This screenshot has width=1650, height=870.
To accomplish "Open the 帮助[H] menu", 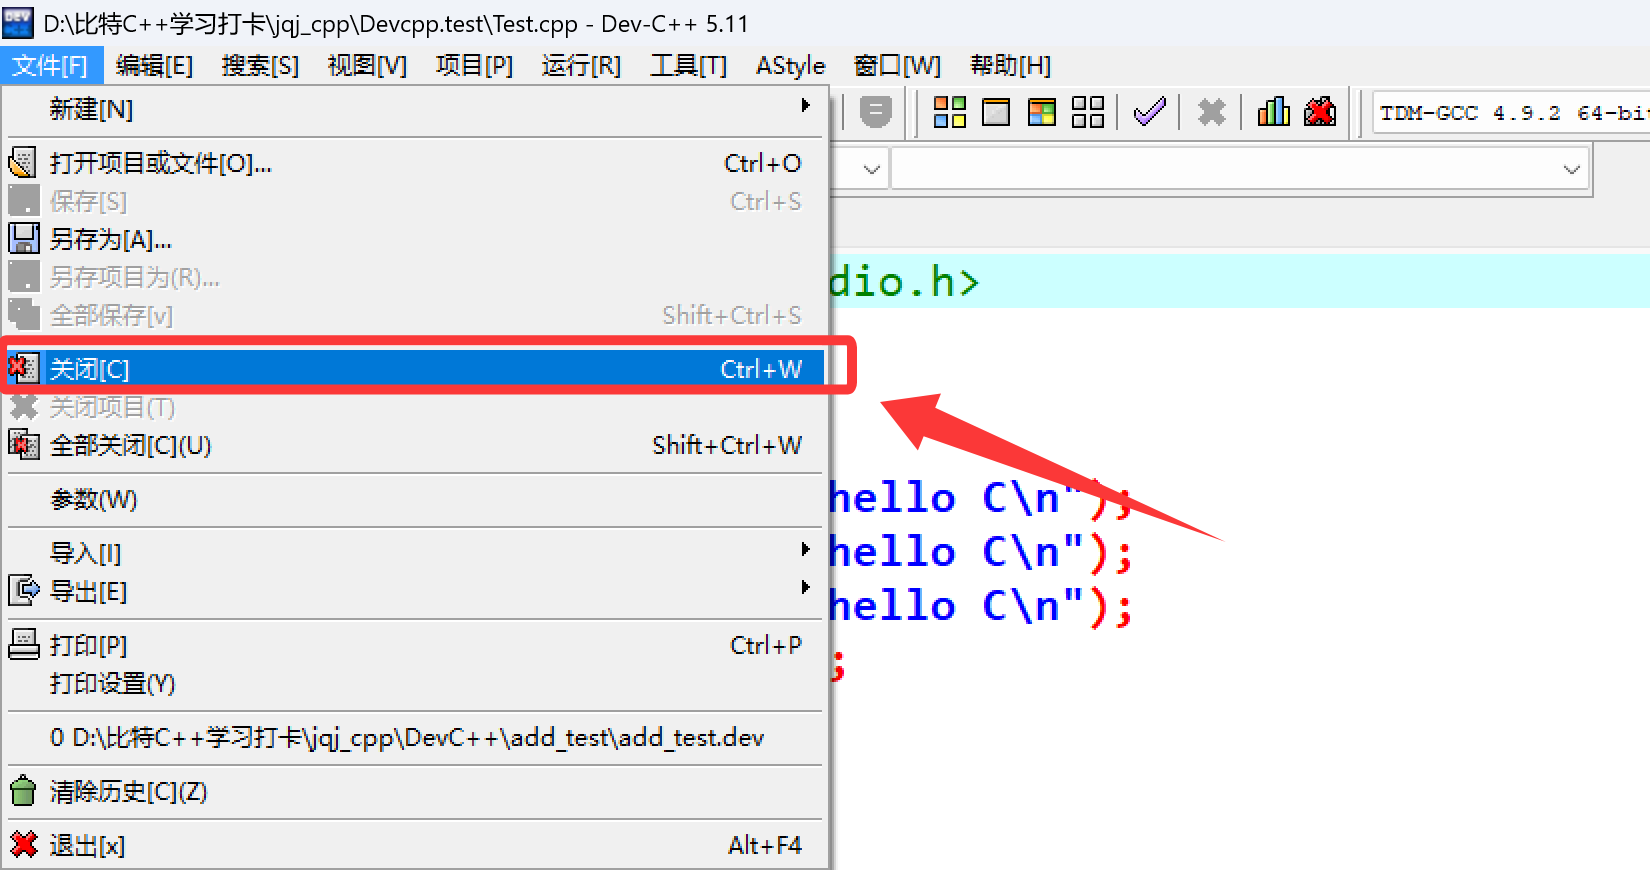I will 1010,66.
